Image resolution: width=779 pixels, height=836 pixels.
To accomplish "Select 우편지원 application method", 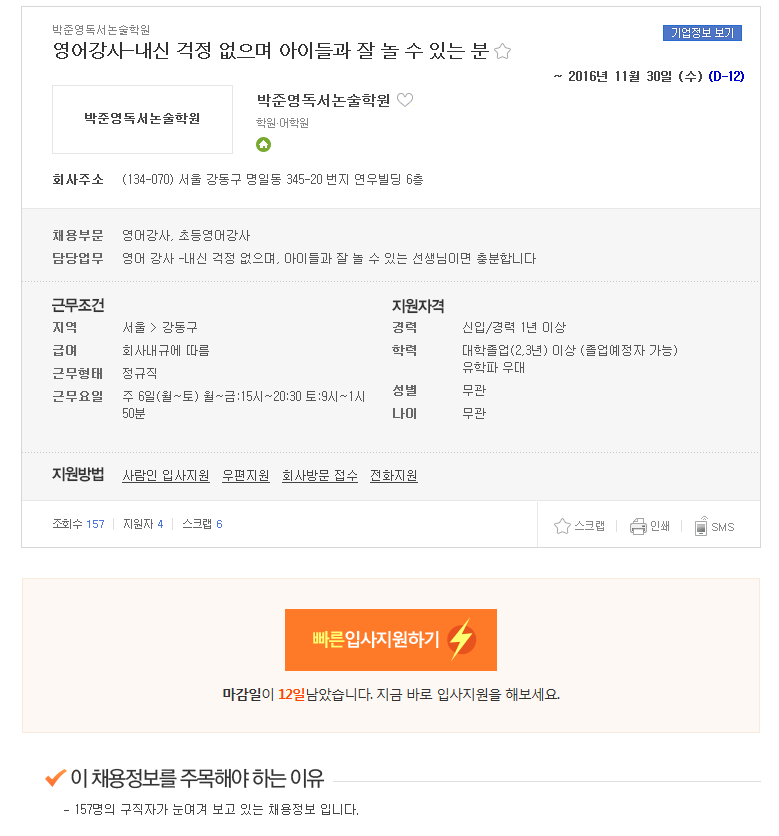I will click(246, 475).
